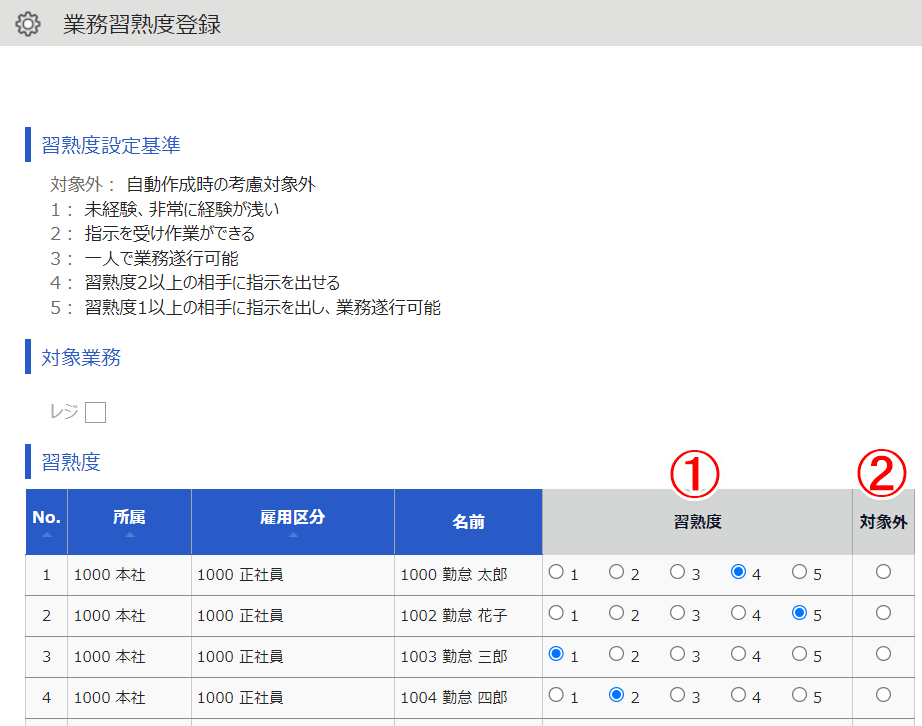Mark 勤怠 四郎 as 対象外
The height and width of the screenshot is (726, 922).
pos(883,695)
